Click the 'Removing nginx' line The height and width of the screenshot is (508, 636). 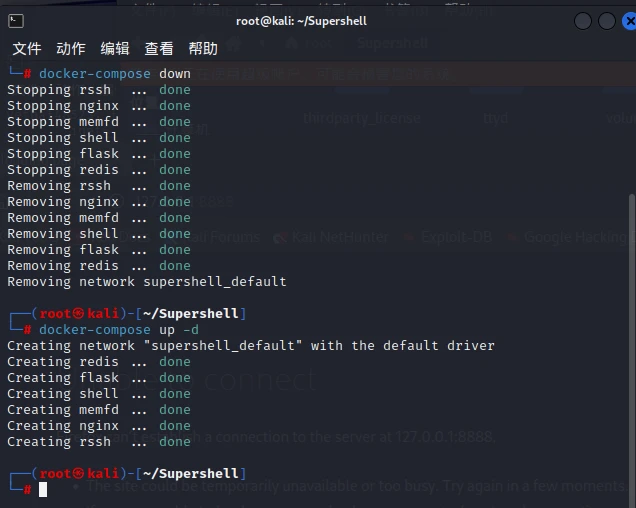(x=99, y=202)
